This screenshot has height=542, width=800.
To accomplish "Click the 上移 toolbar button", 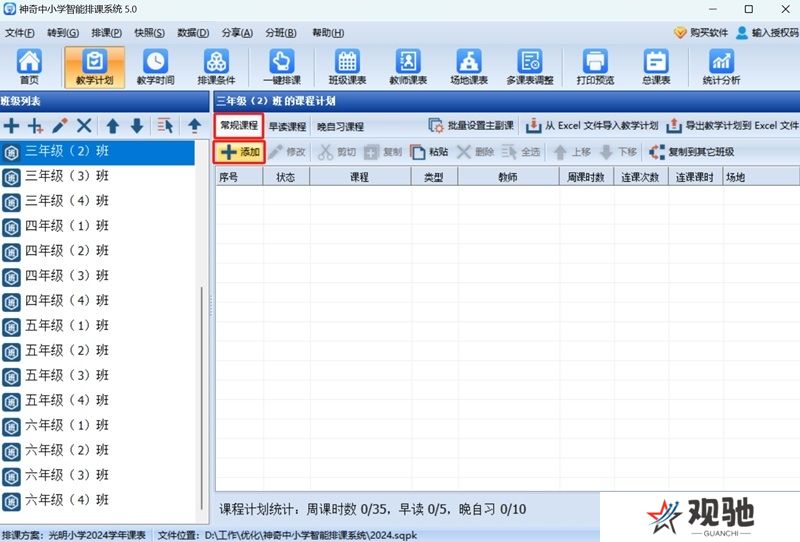I will click(572, 152).
